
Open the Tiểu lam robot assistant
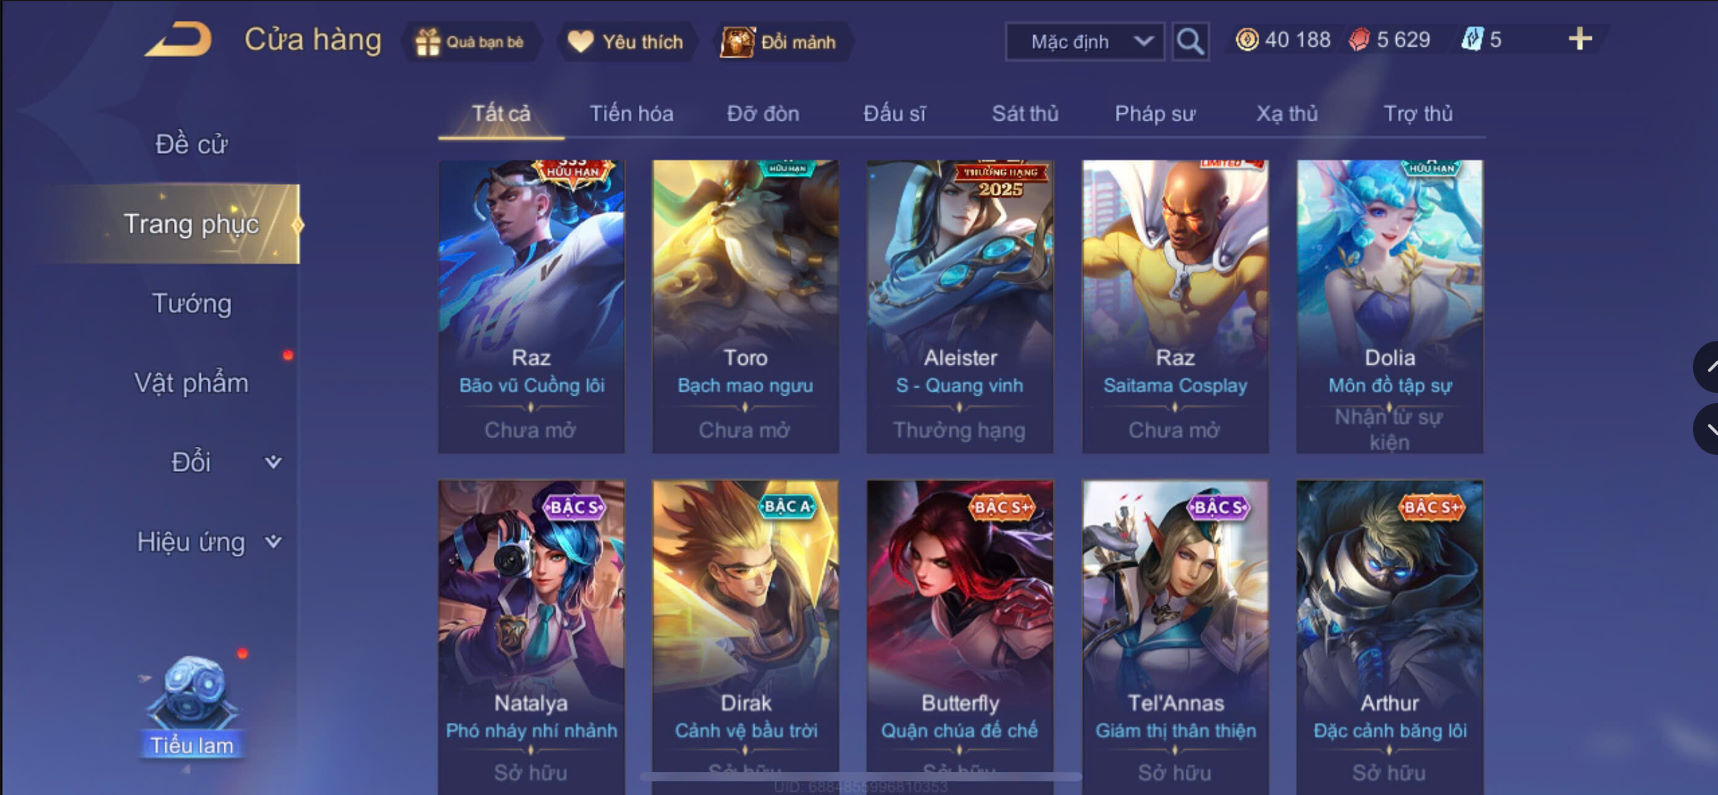pyautogui.click(x=191, y=706)
